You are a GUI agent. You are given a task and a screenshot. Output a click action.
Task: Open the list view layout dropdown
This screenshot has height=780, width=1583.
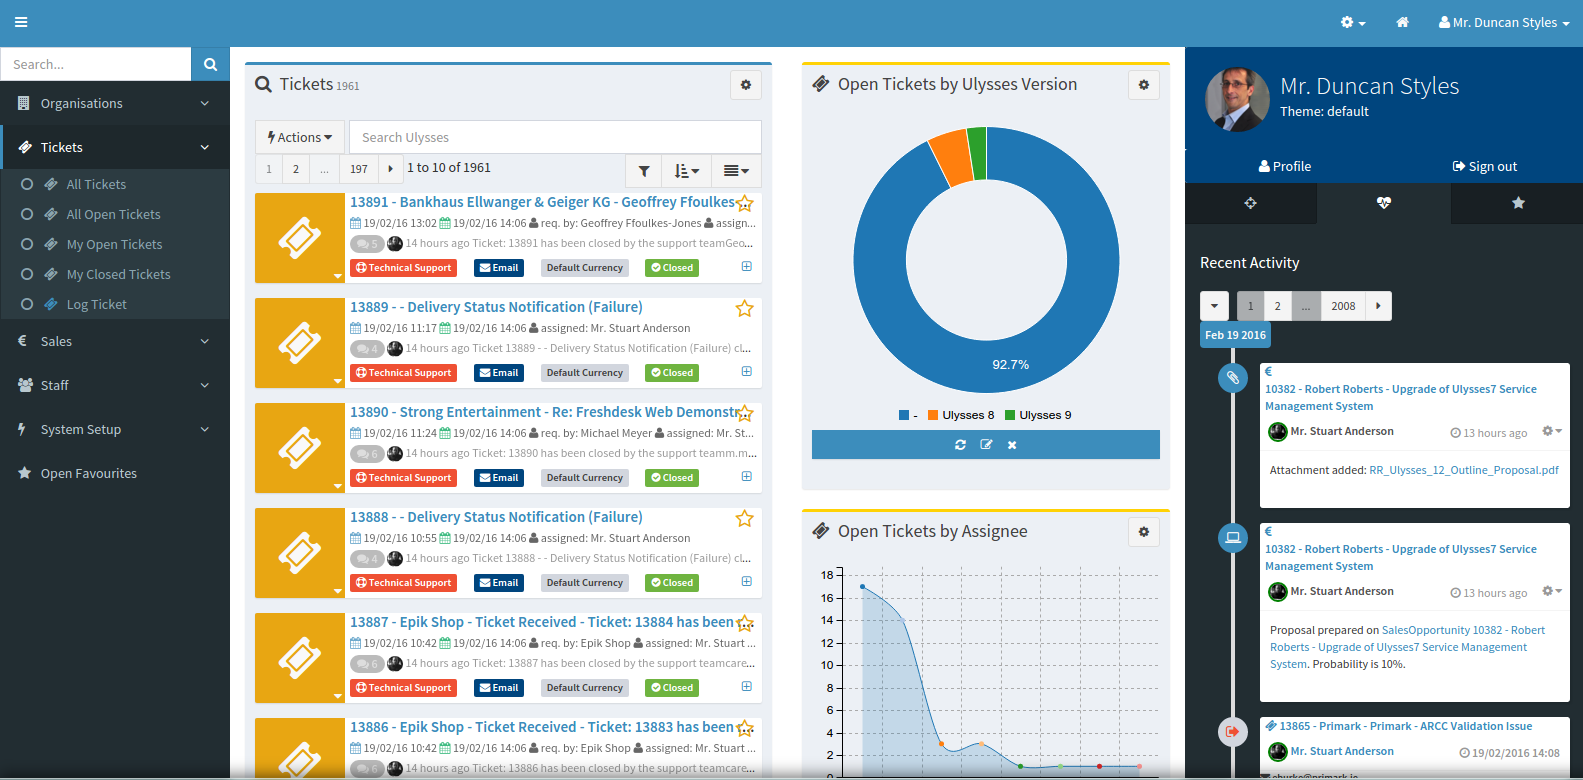pos(736,171)
